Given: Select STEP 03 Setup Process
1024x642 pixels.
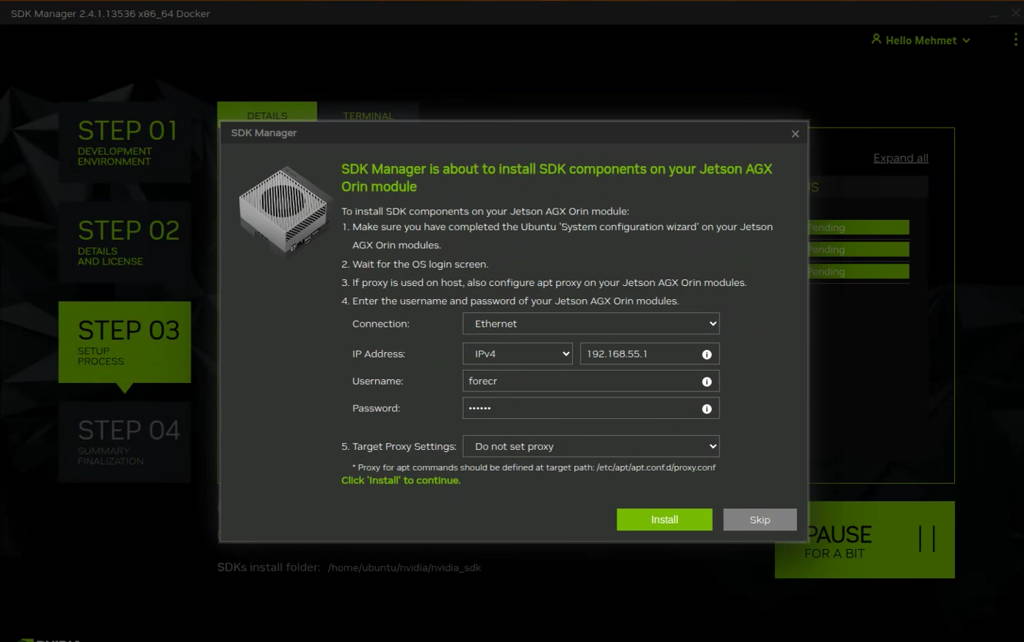Looking at the screenshot, I should [x=125, y=342].
